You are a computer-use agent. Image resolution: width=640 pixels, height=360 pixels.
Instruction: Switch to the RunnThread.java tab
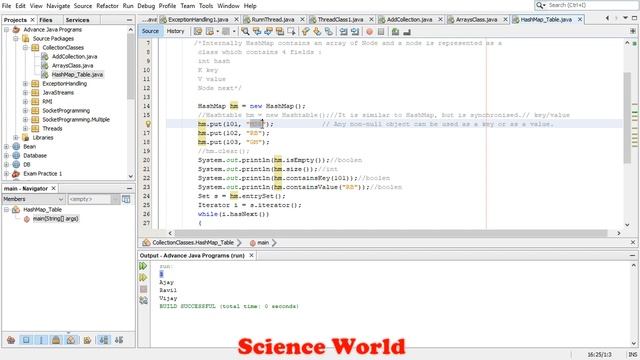tap(273, 20)
